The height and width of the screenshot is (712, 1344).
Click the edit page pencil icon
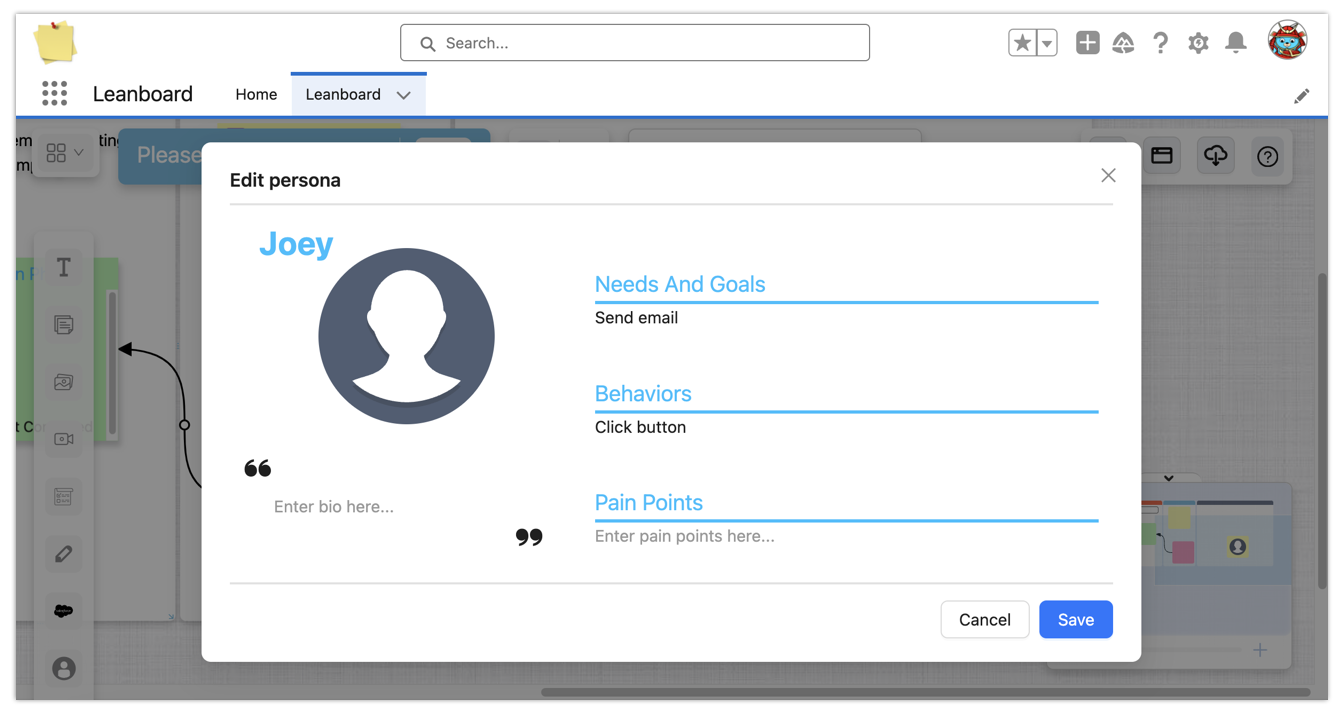(1301, 96)
